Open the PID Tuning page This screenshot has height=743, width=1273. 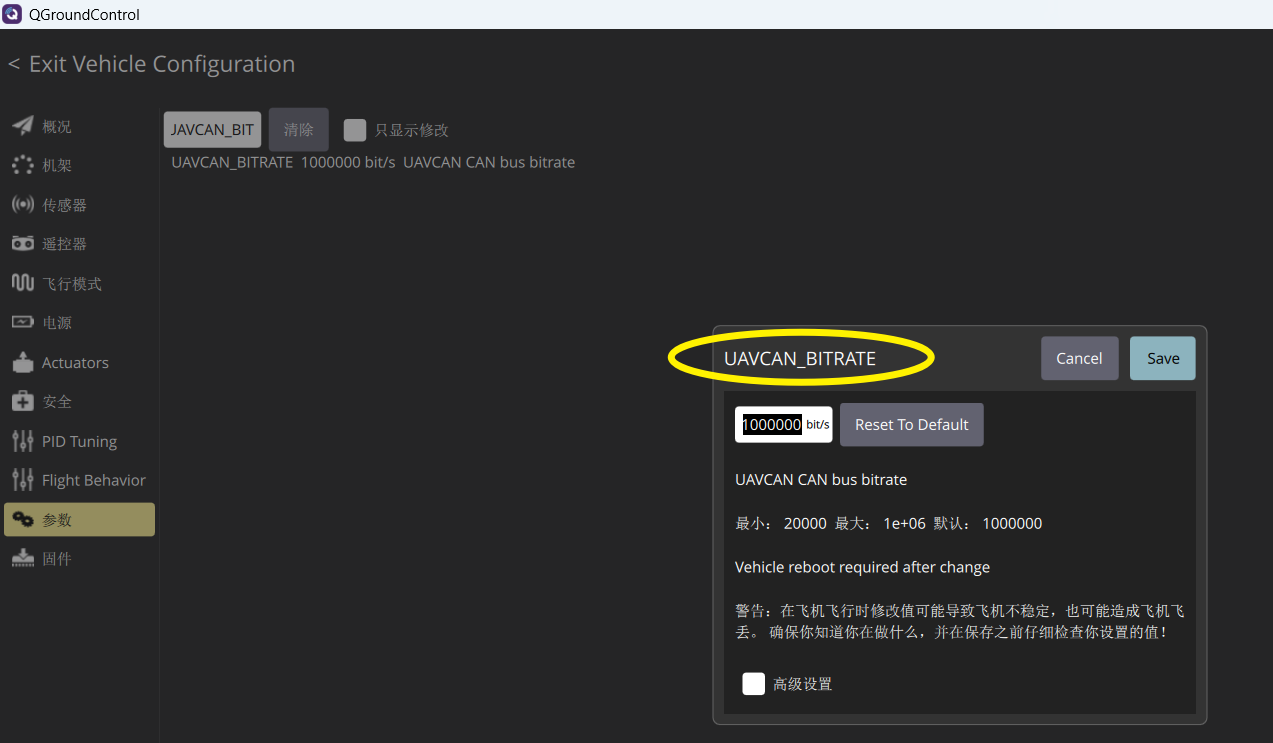tap(80, 441)
